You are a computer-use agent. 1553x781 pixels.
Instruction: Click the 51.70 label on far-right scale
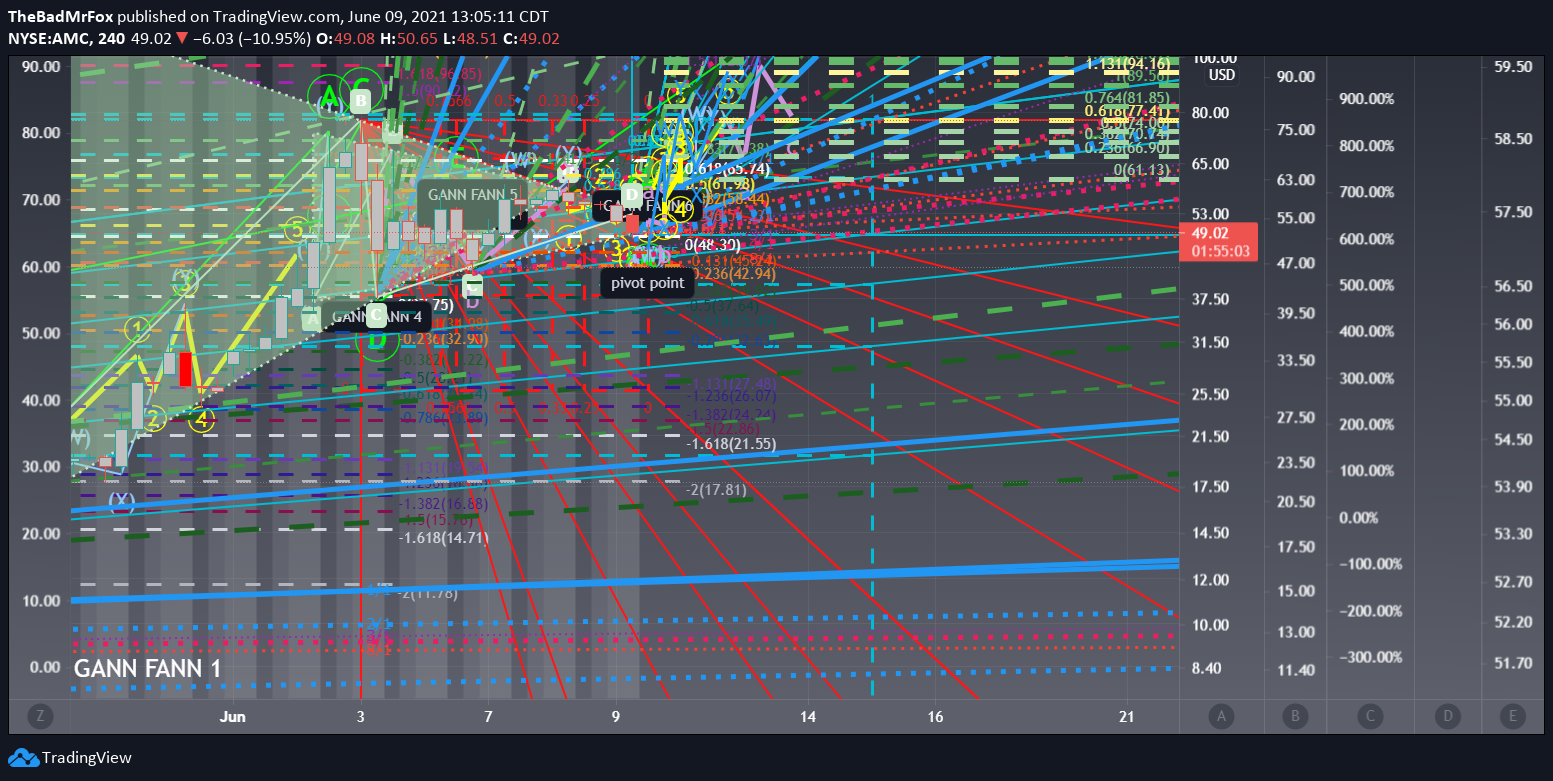point(1512,662)
